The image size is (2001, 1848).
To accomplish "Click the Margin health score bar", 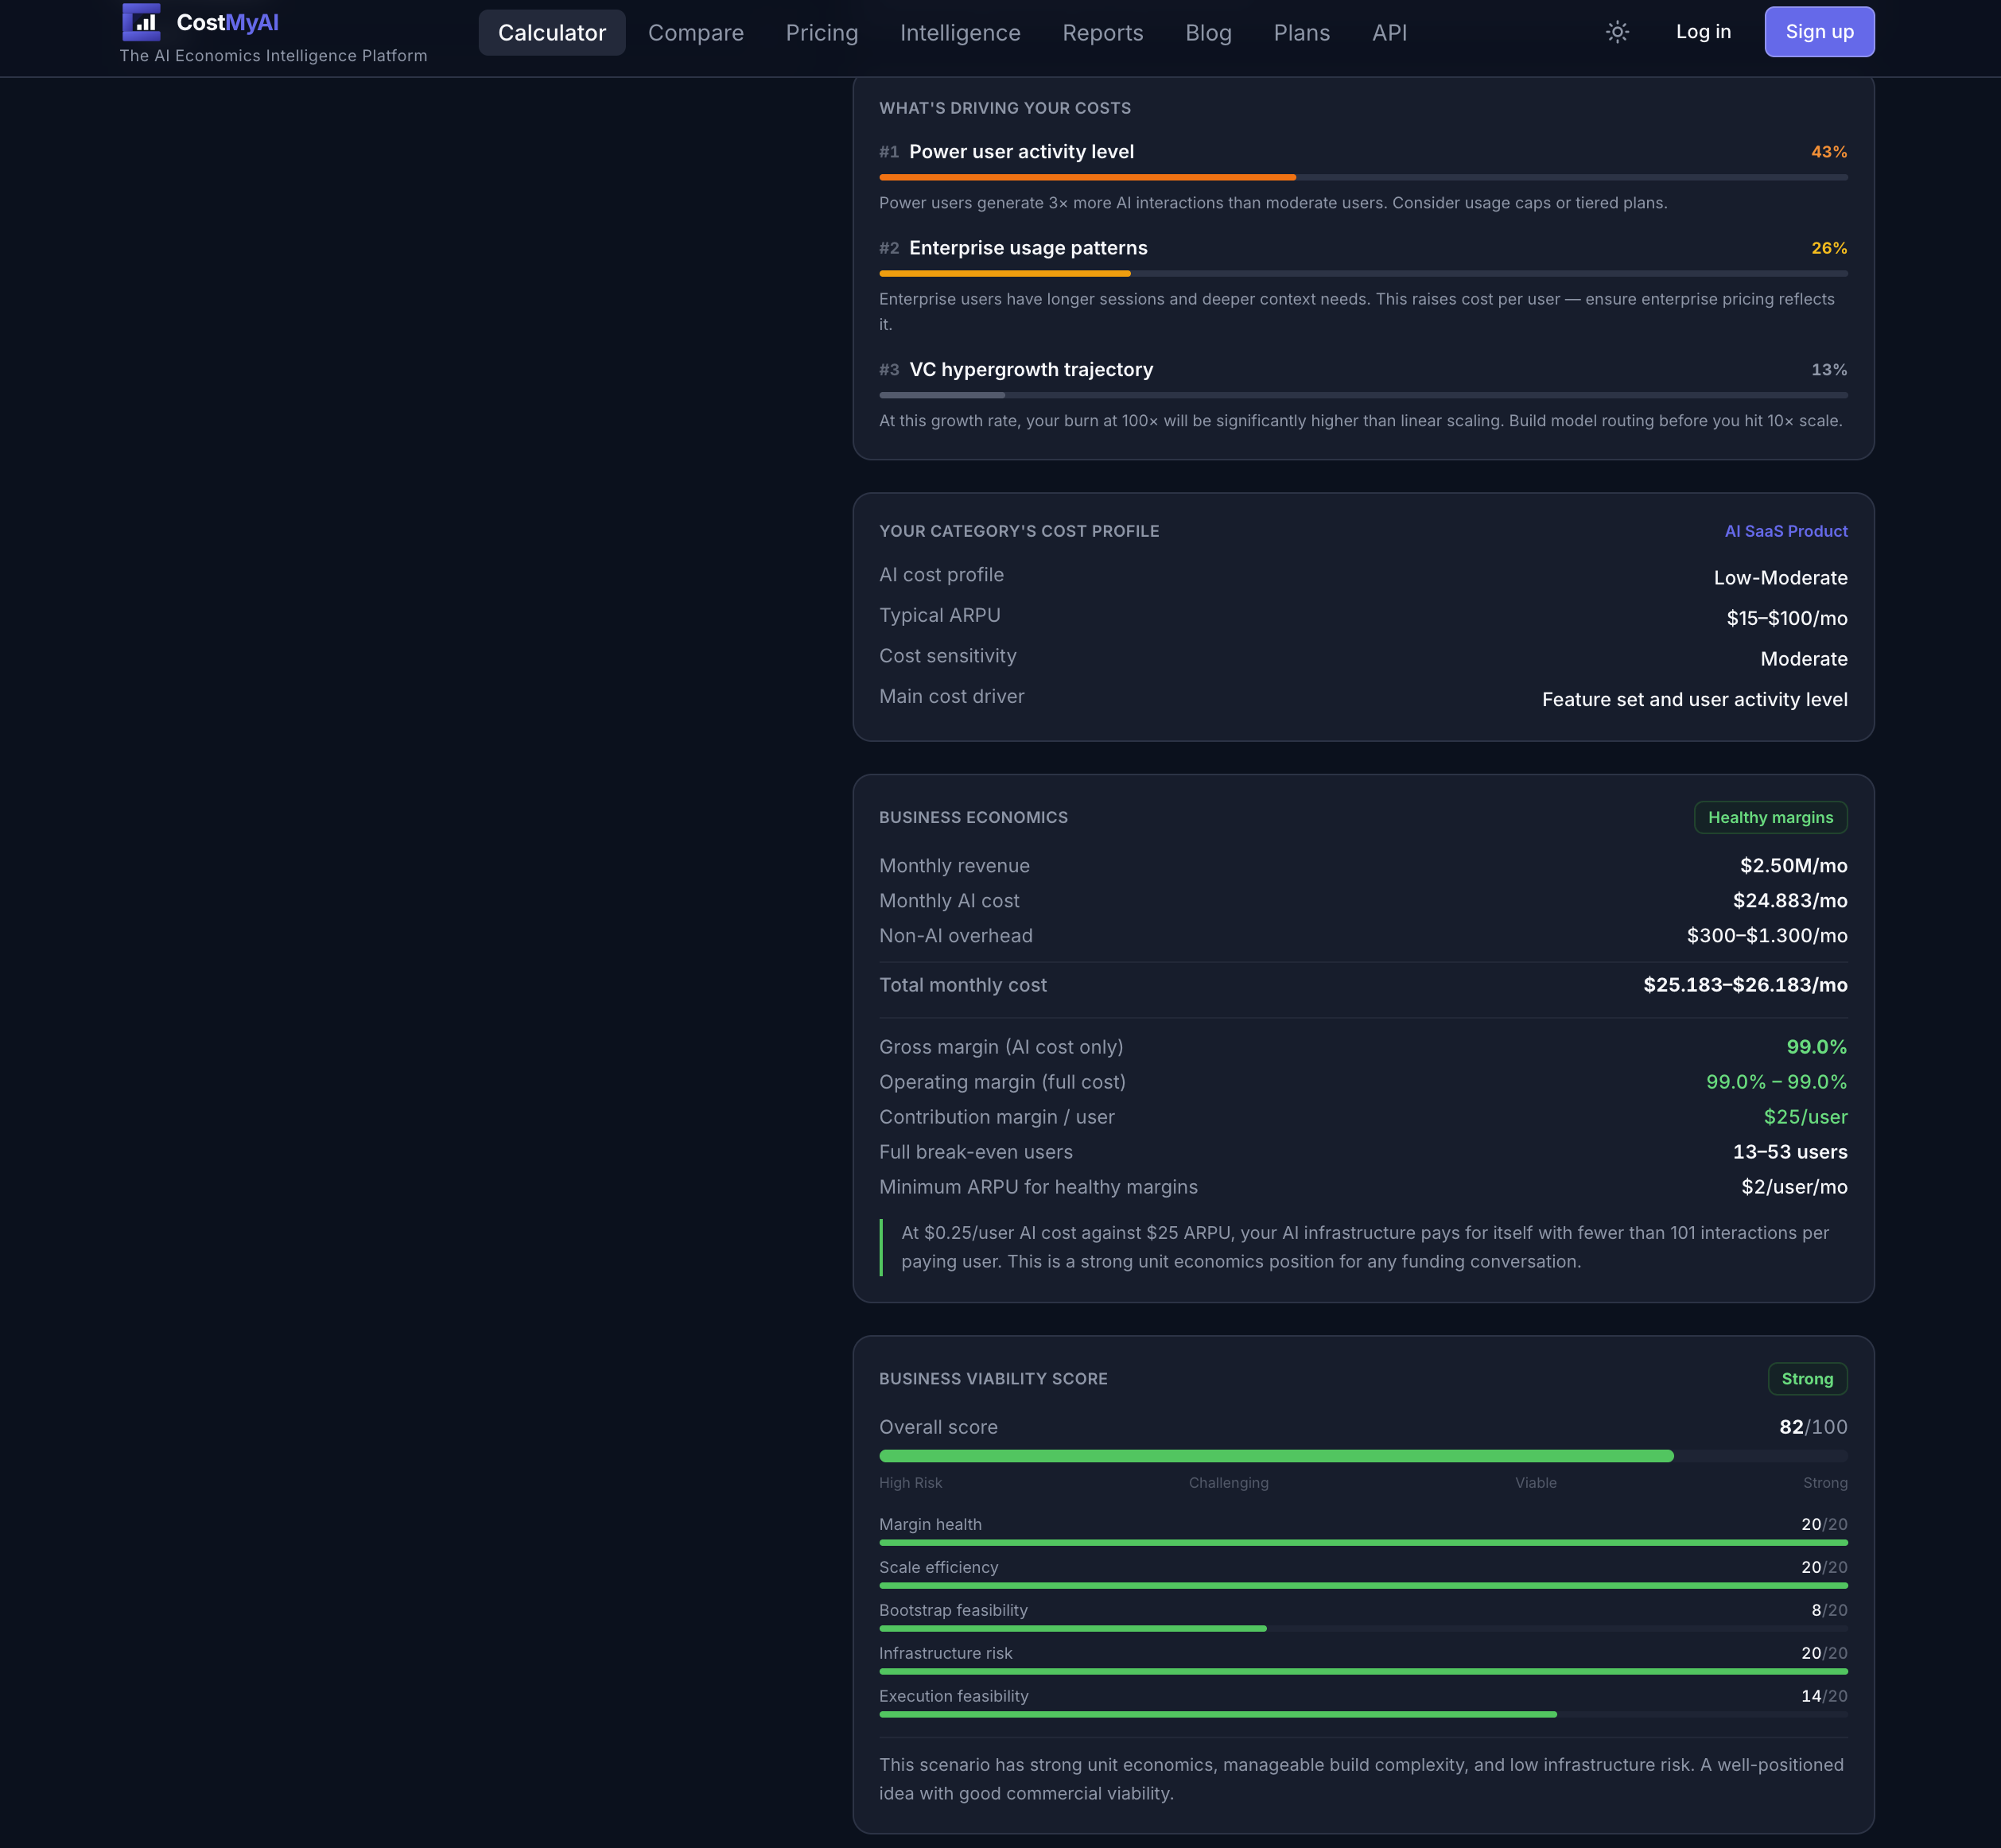I will point(1363,1543).
